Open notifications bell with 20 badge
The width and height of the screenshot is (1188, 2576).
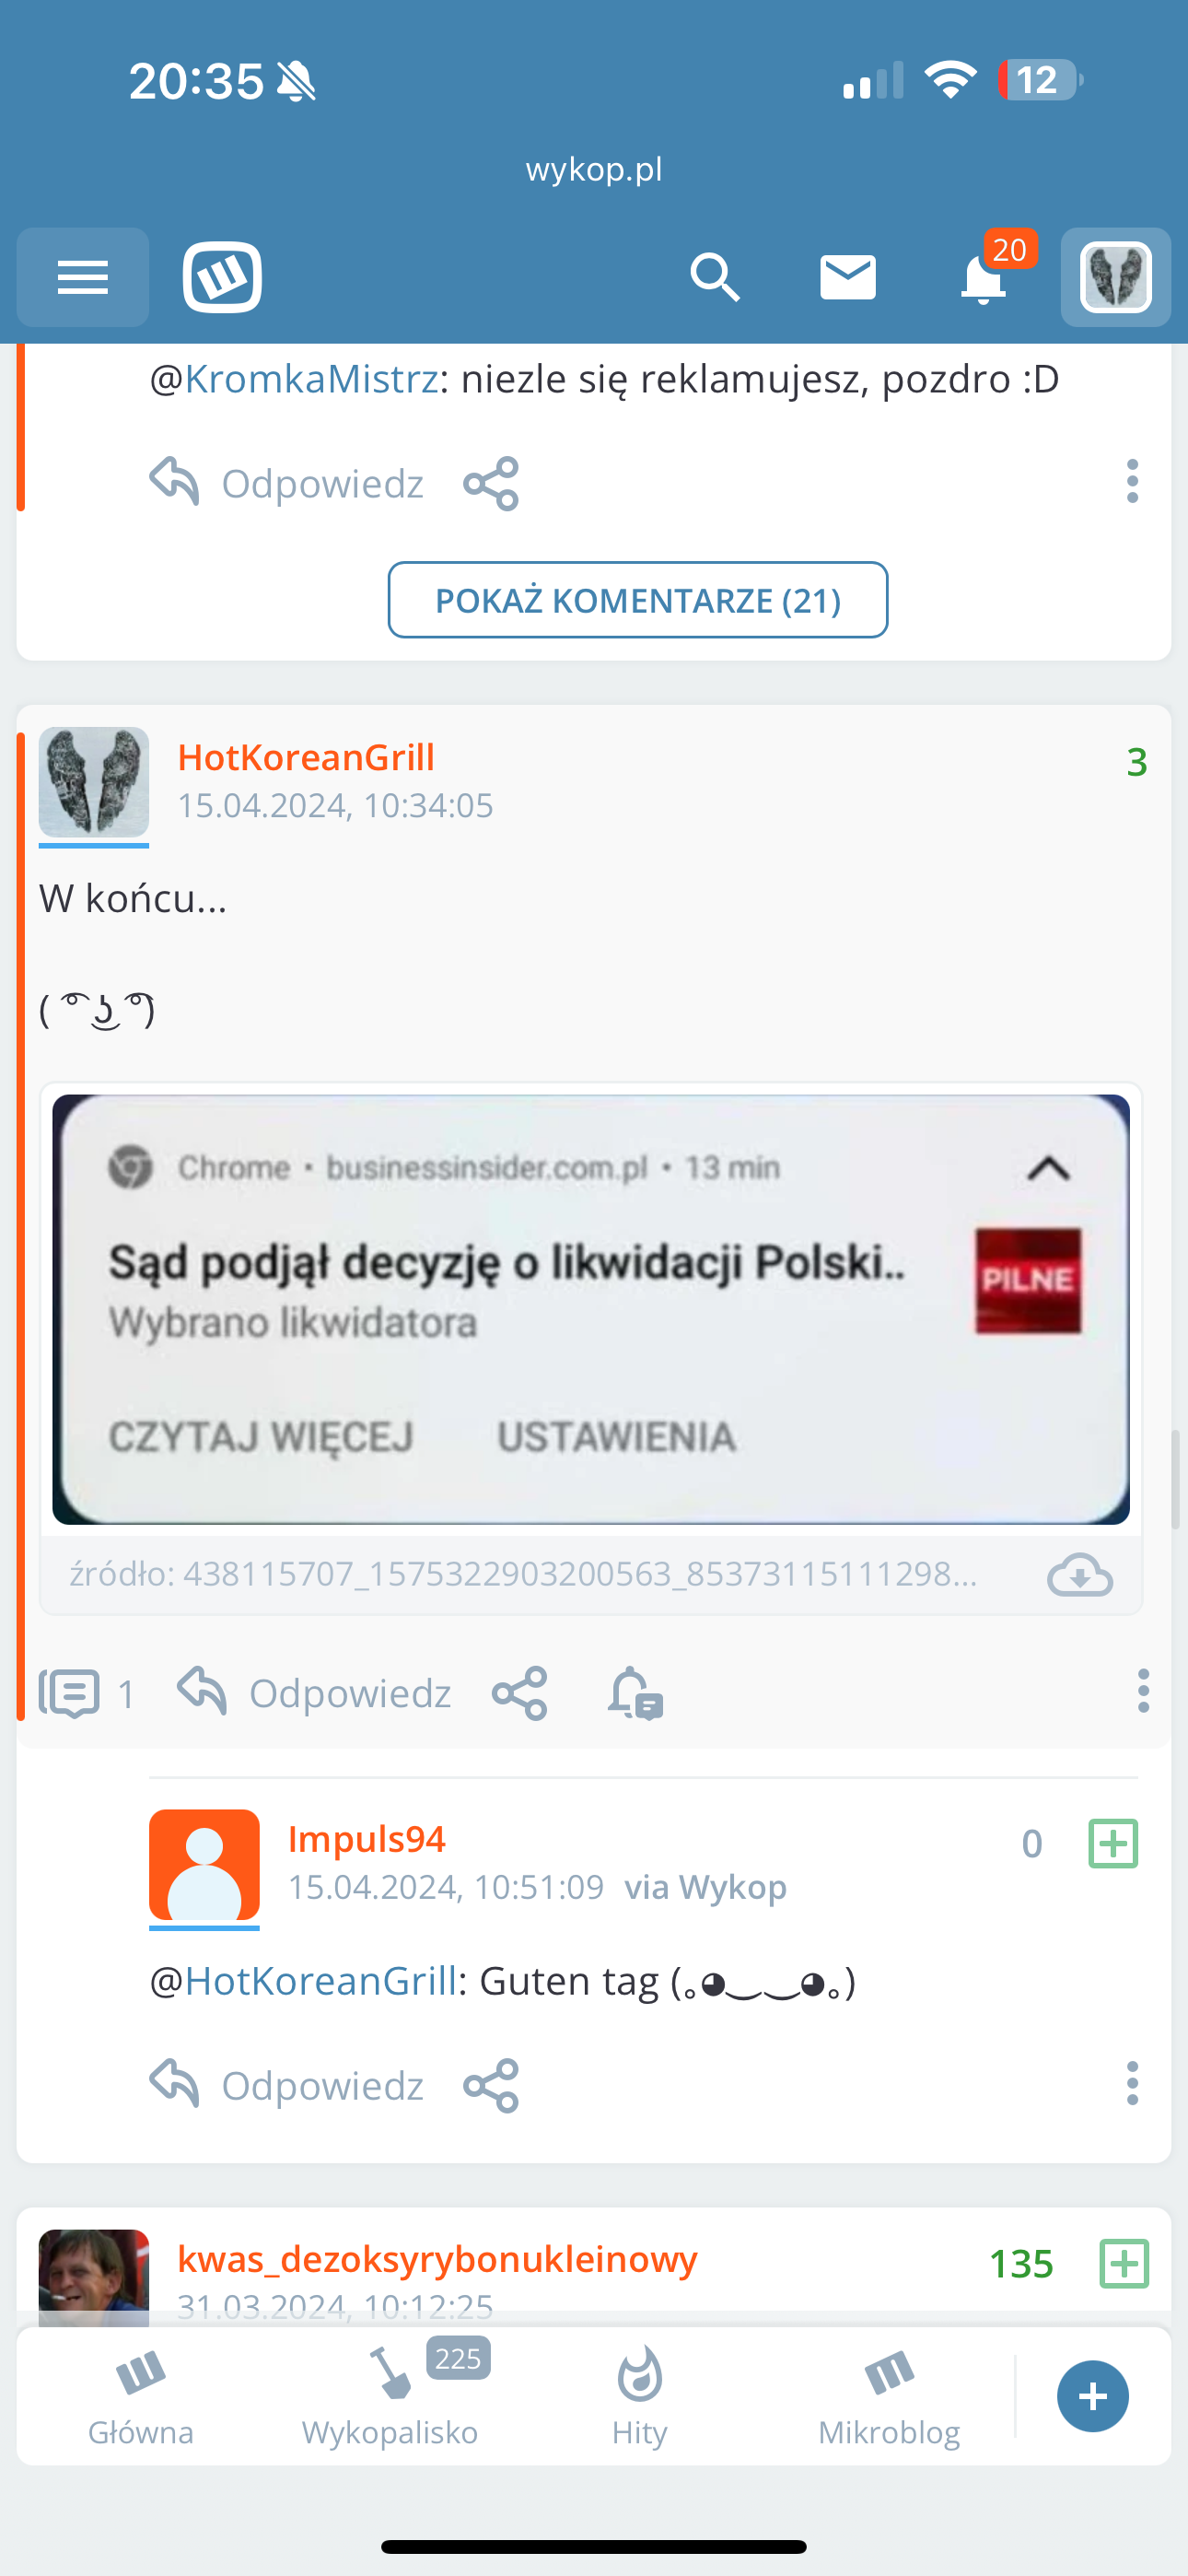(985, 277)
